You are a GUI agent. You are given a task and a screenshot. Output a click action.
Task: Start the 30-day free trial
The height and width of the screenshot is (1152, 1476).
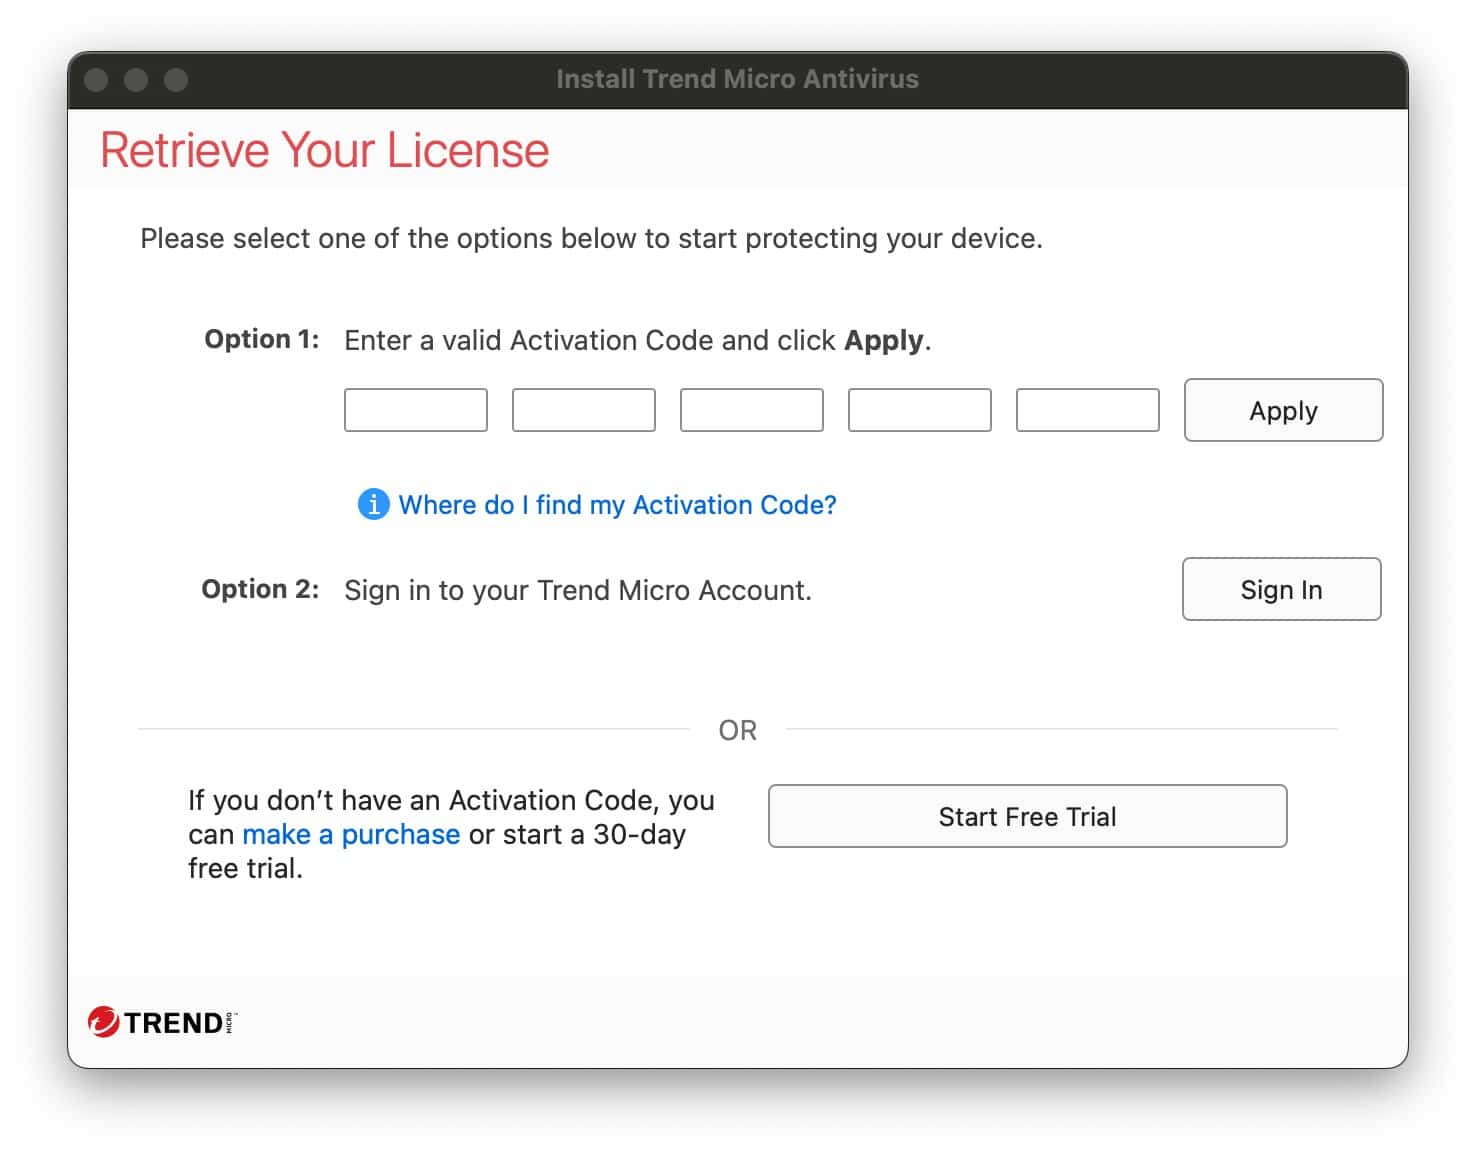pyautogui.click(x=1027, y=816)
